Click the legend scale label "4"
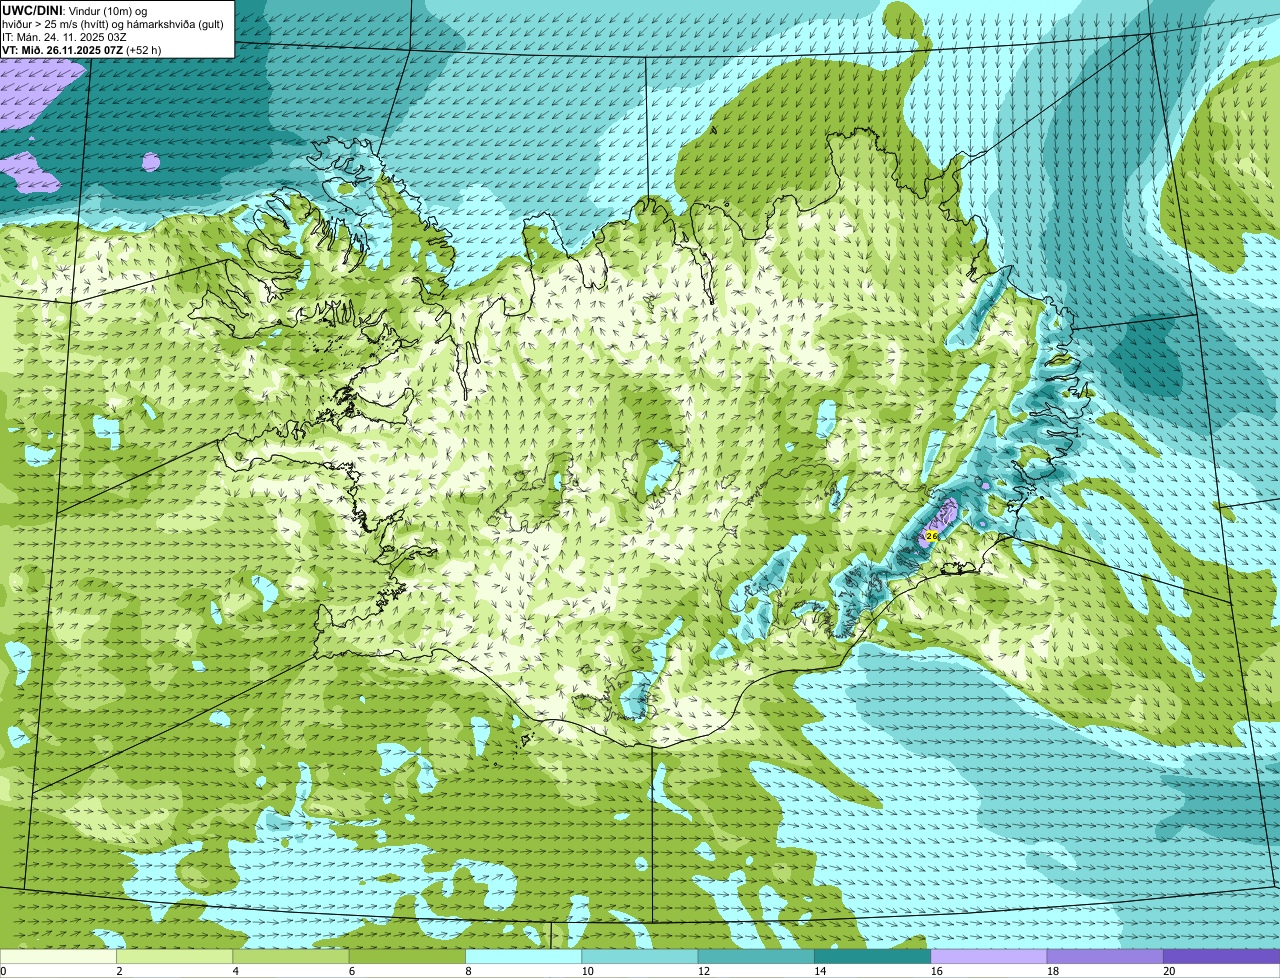The height and width of the screenshot is (978, 1280). [236, 971]
